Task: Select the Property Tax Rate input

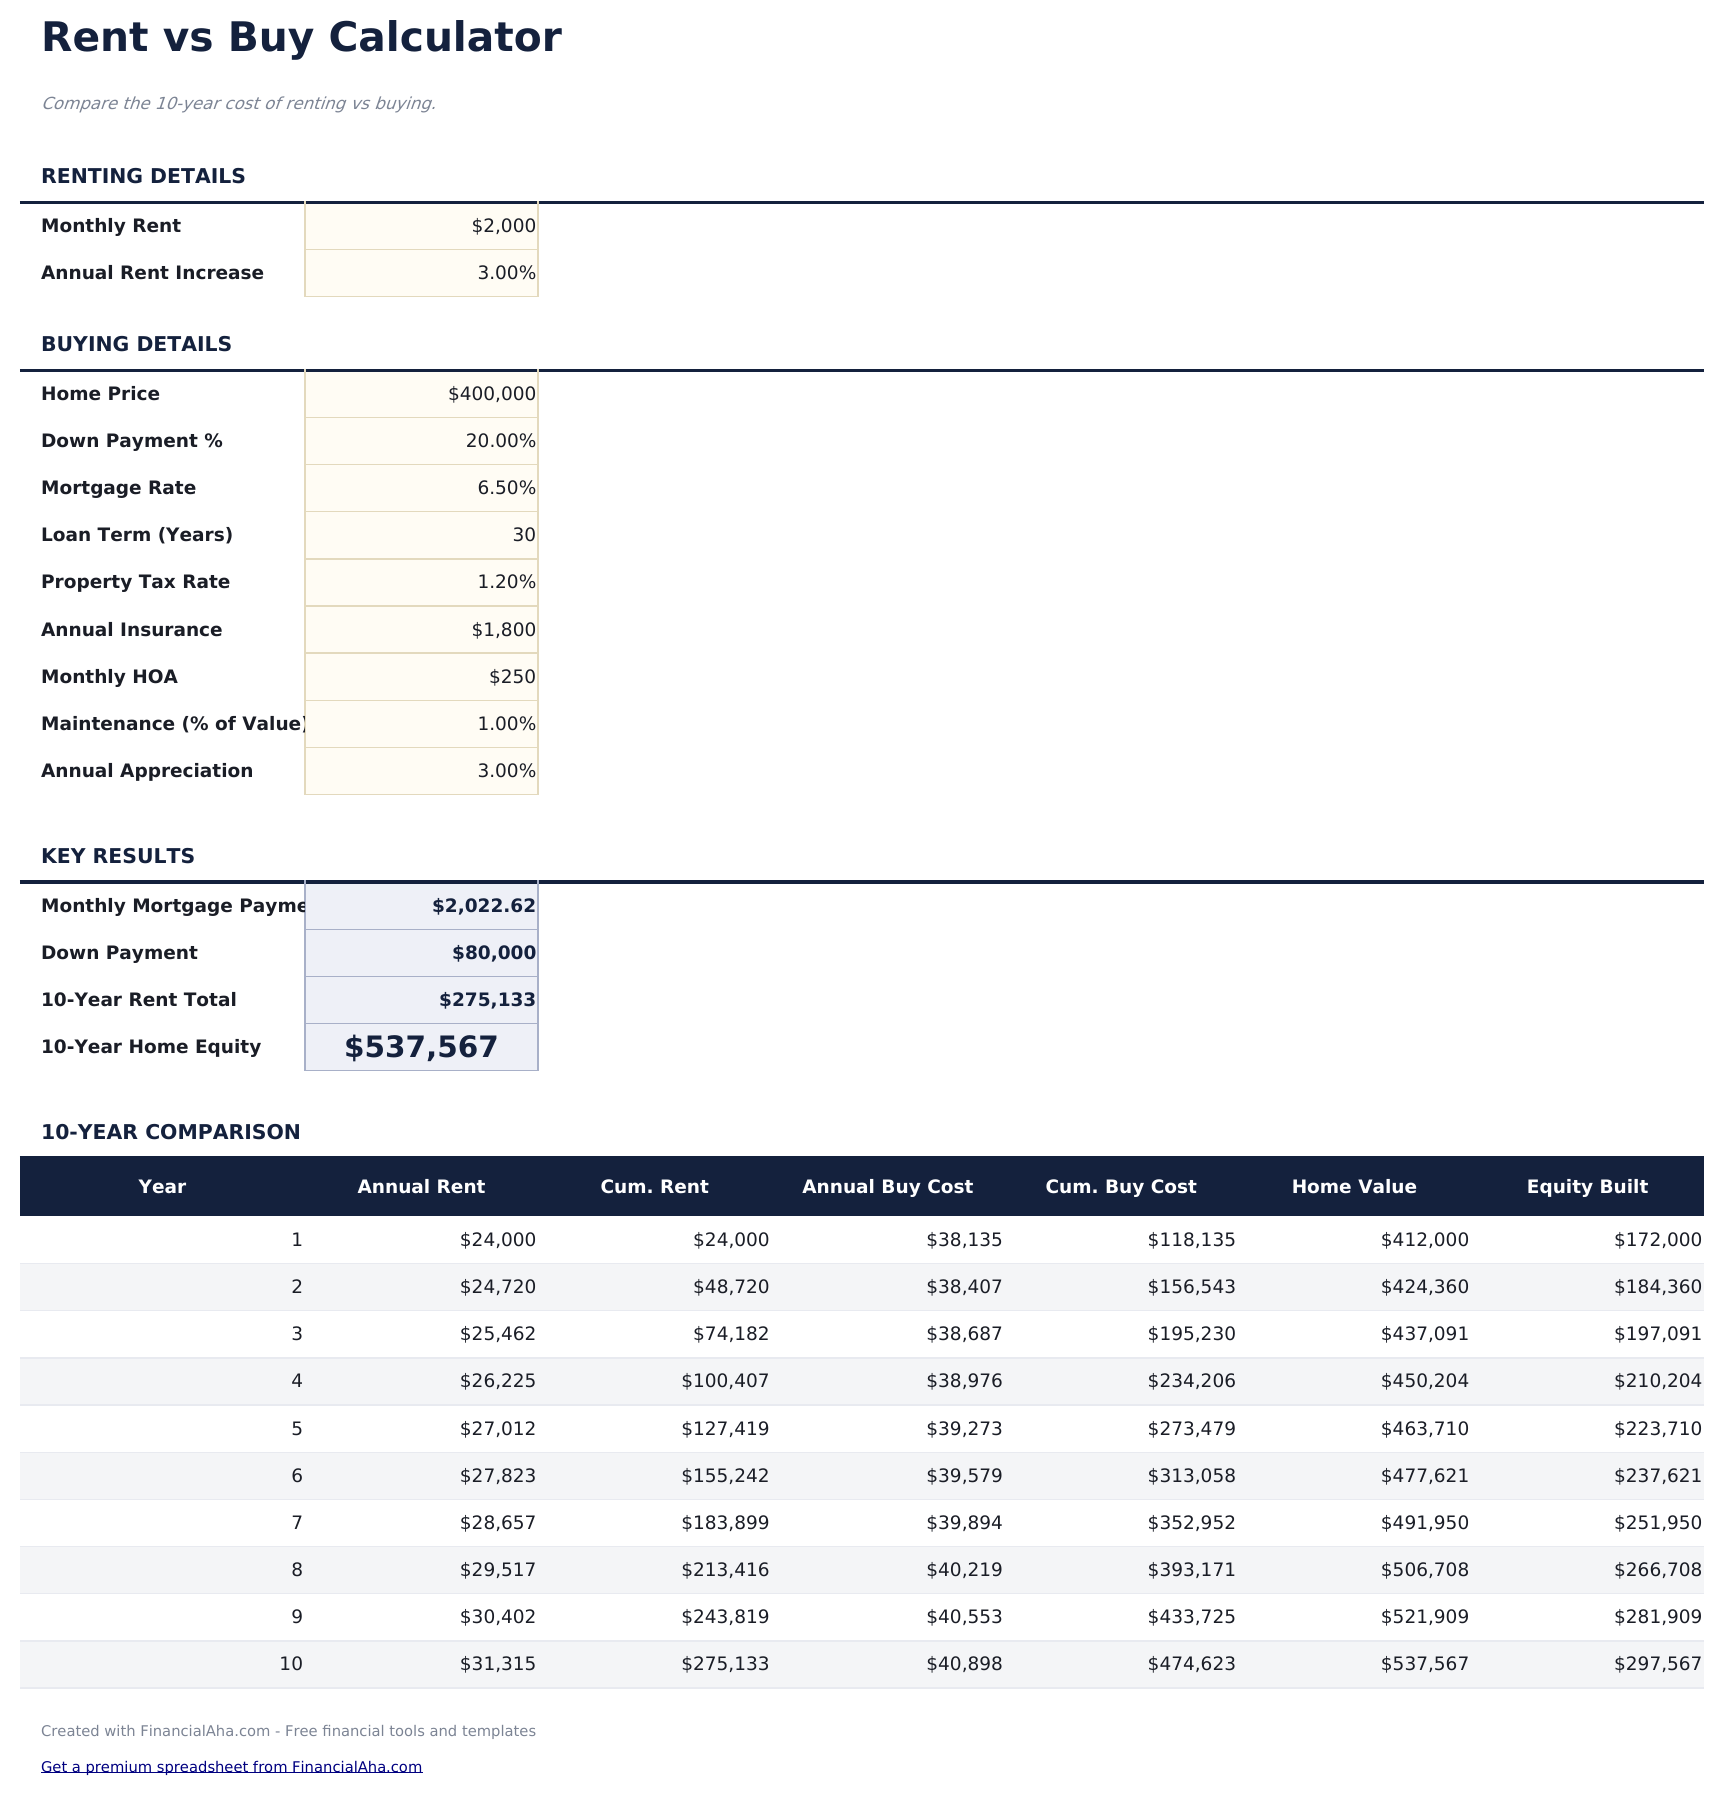Action: (x=421, y=582)
